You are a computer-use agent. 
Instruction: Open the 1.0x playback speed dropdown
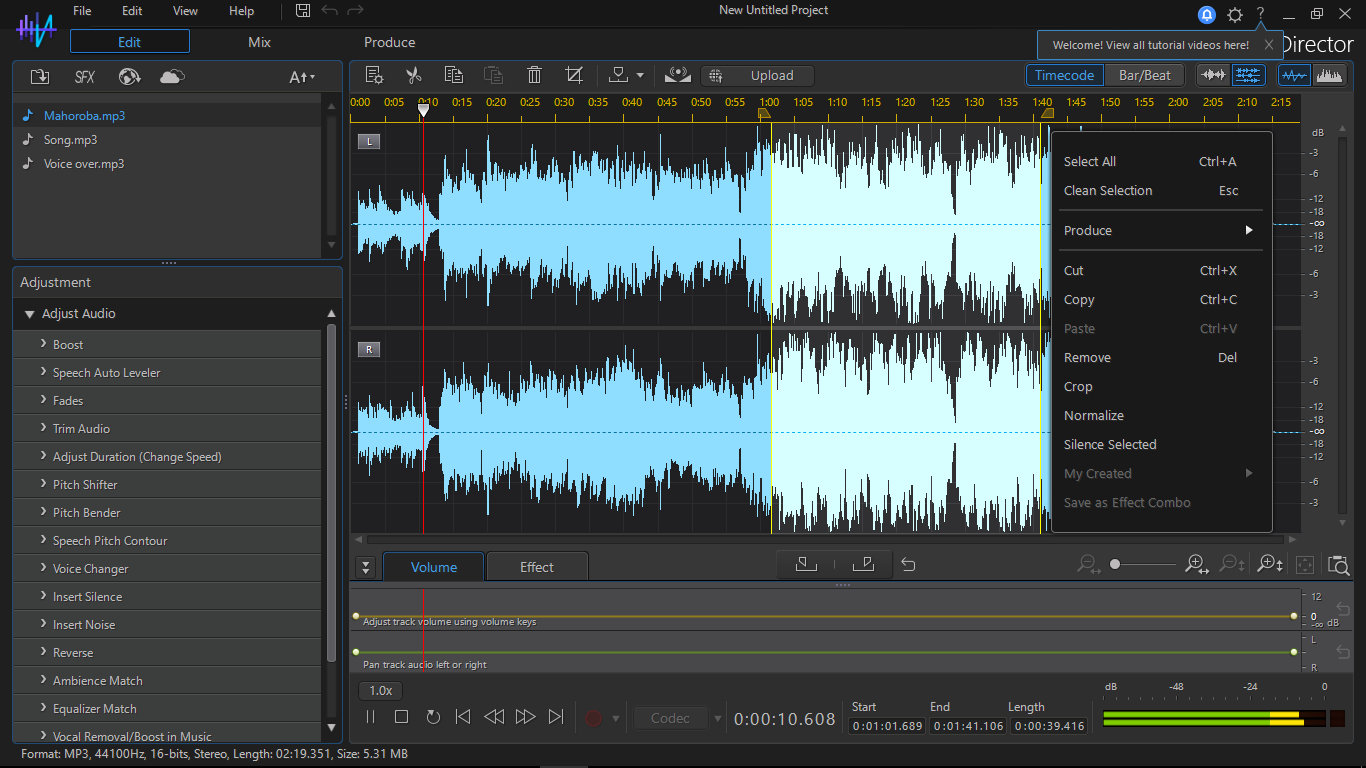click(x=381, y=691)
